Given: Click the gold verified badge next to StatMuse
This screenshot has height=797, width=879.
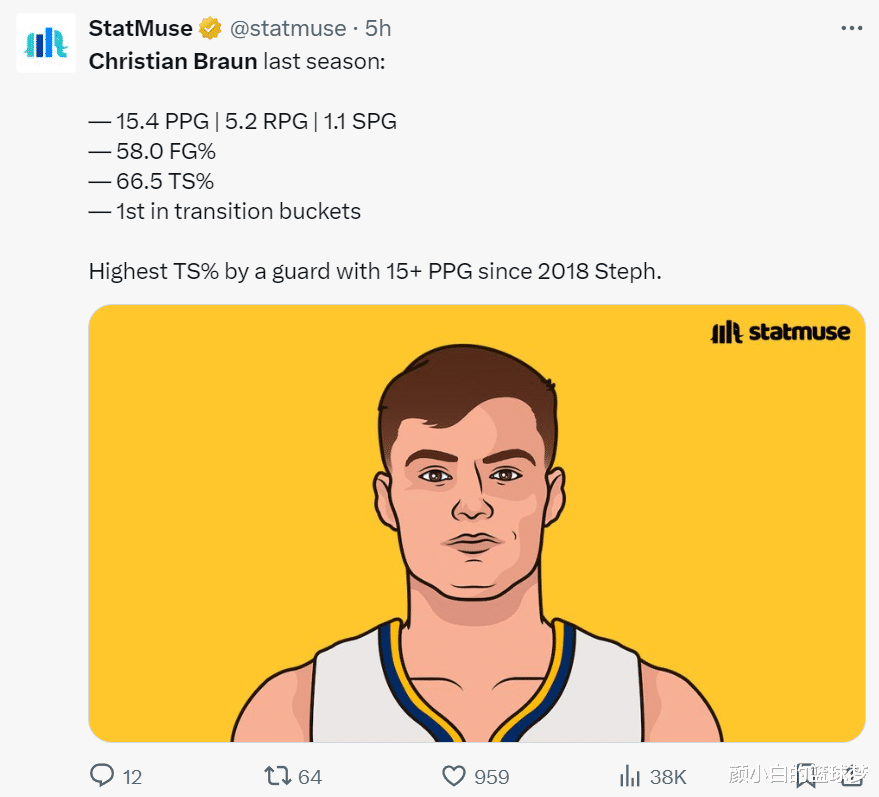Looking at the screenshot, I should [x=211, y=28].
